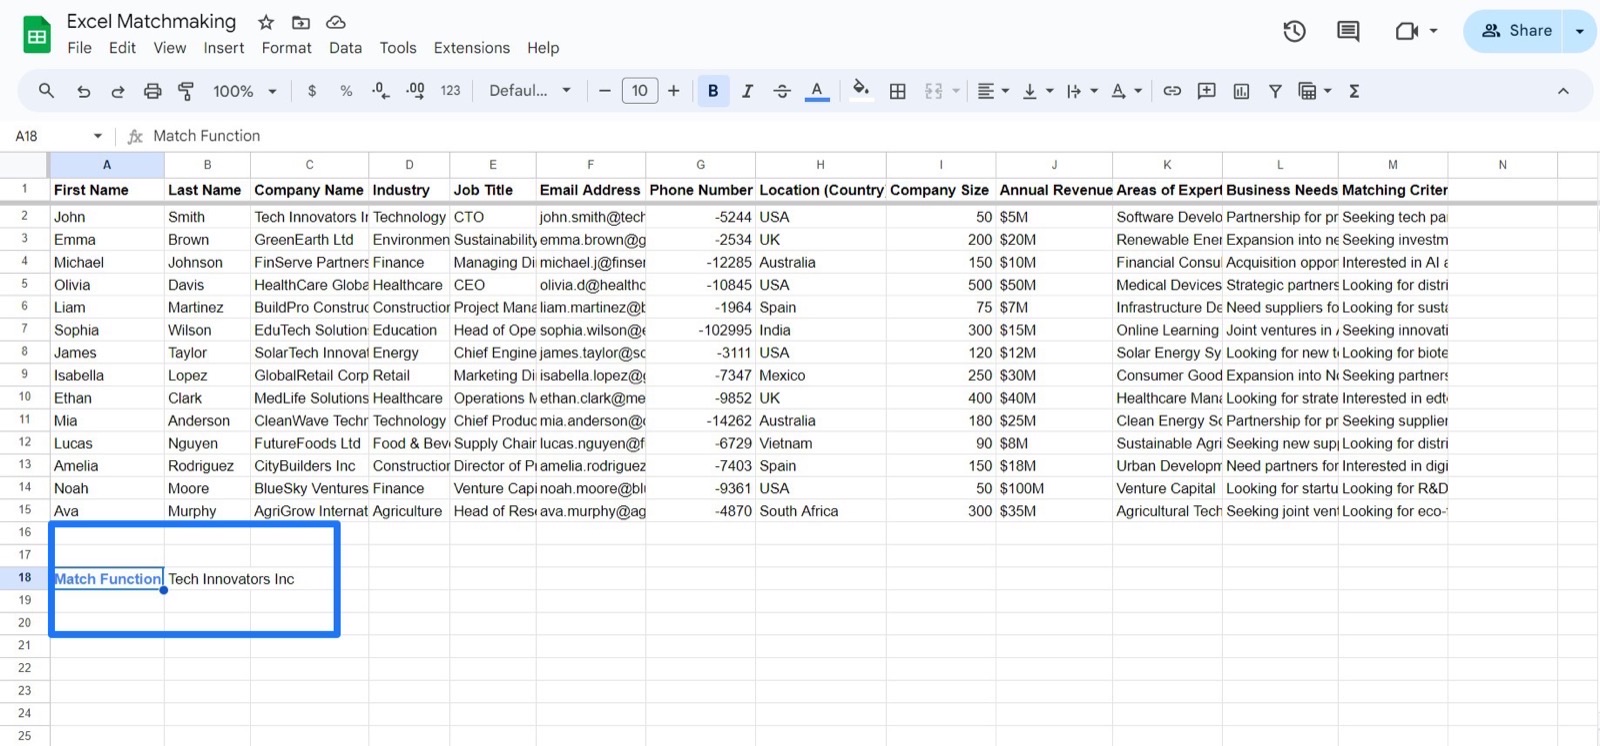Open the vertical align dropdown
Screen dimensions: 1600x746
pos(1038,91)
